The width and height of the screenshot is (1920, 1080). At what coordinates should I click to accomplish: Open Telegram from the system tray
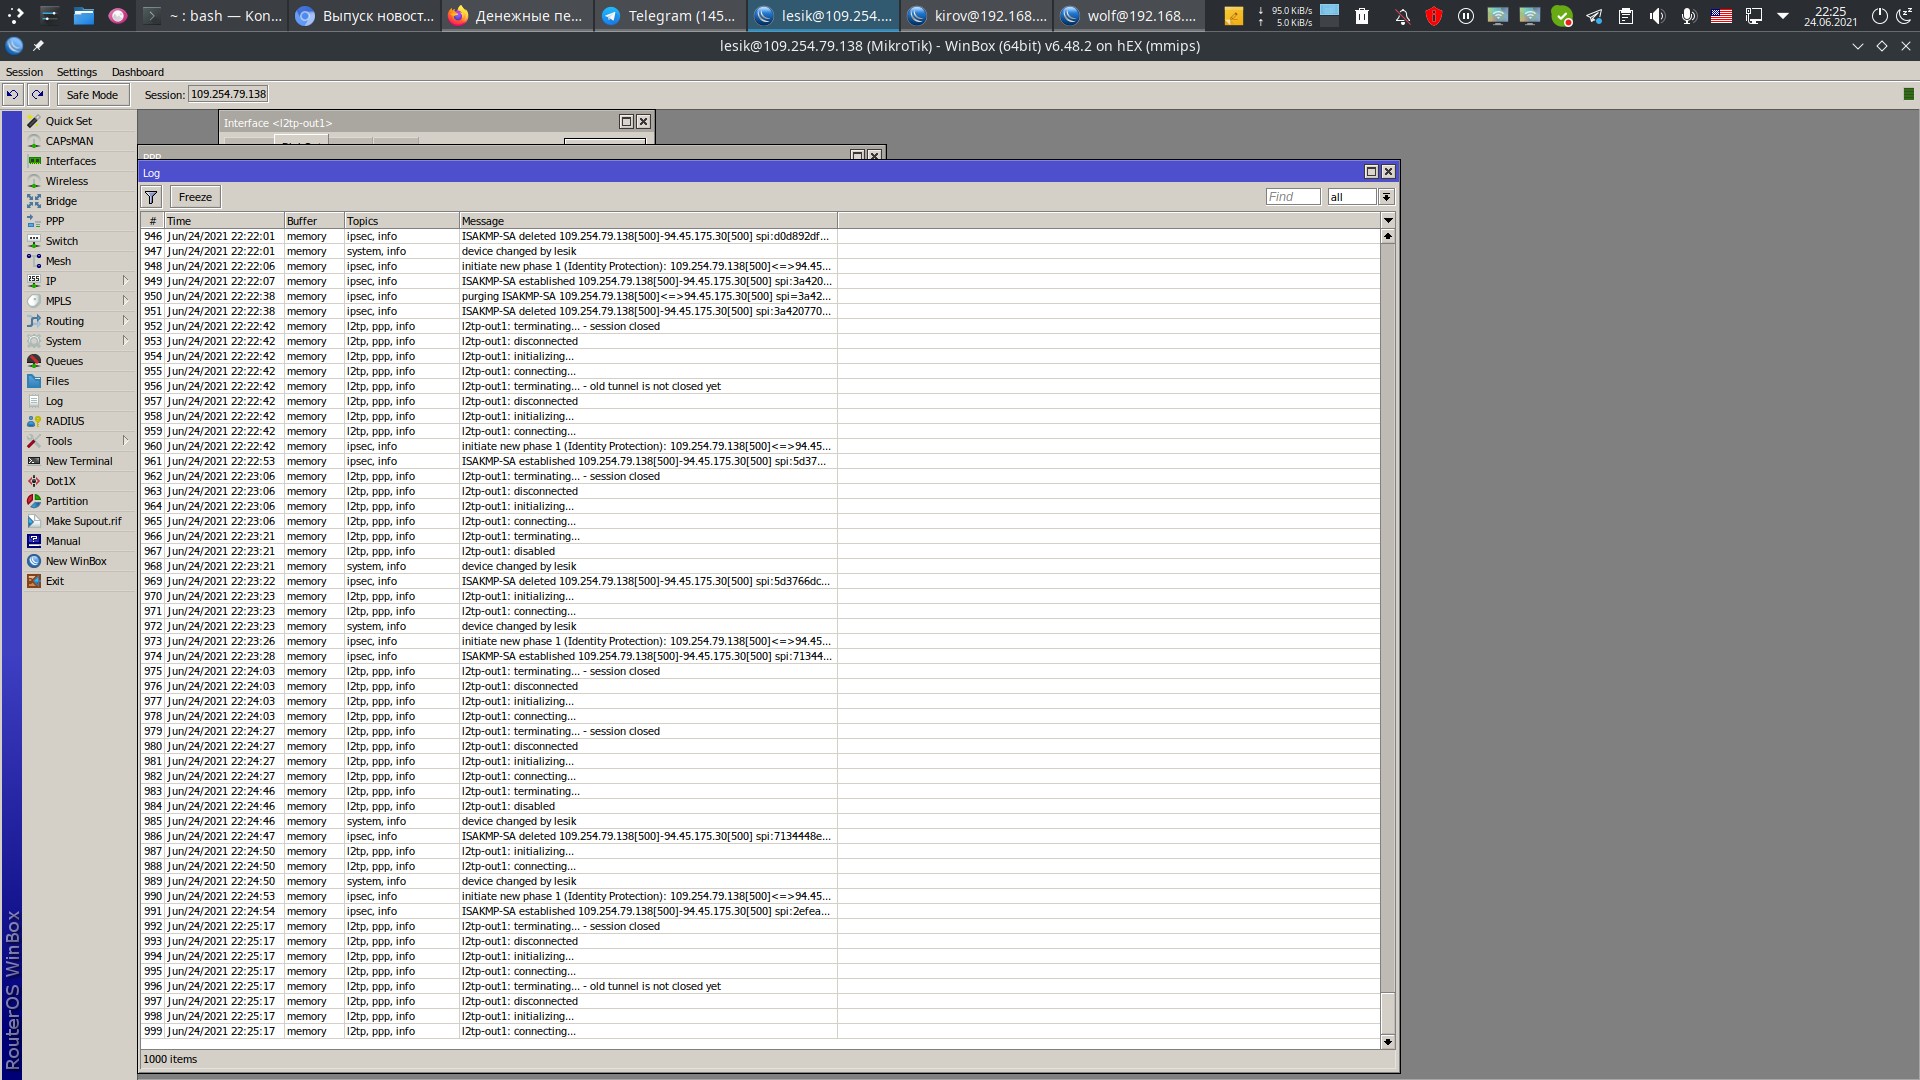(1594, 16)
